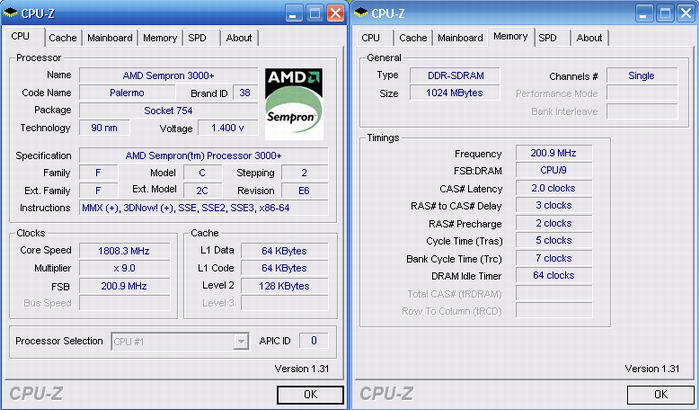Viewport: 699px width, 410px height.
Task: Click Specification field AMD Sempron(tm) Processor 3000+
Action: [204, 156]
